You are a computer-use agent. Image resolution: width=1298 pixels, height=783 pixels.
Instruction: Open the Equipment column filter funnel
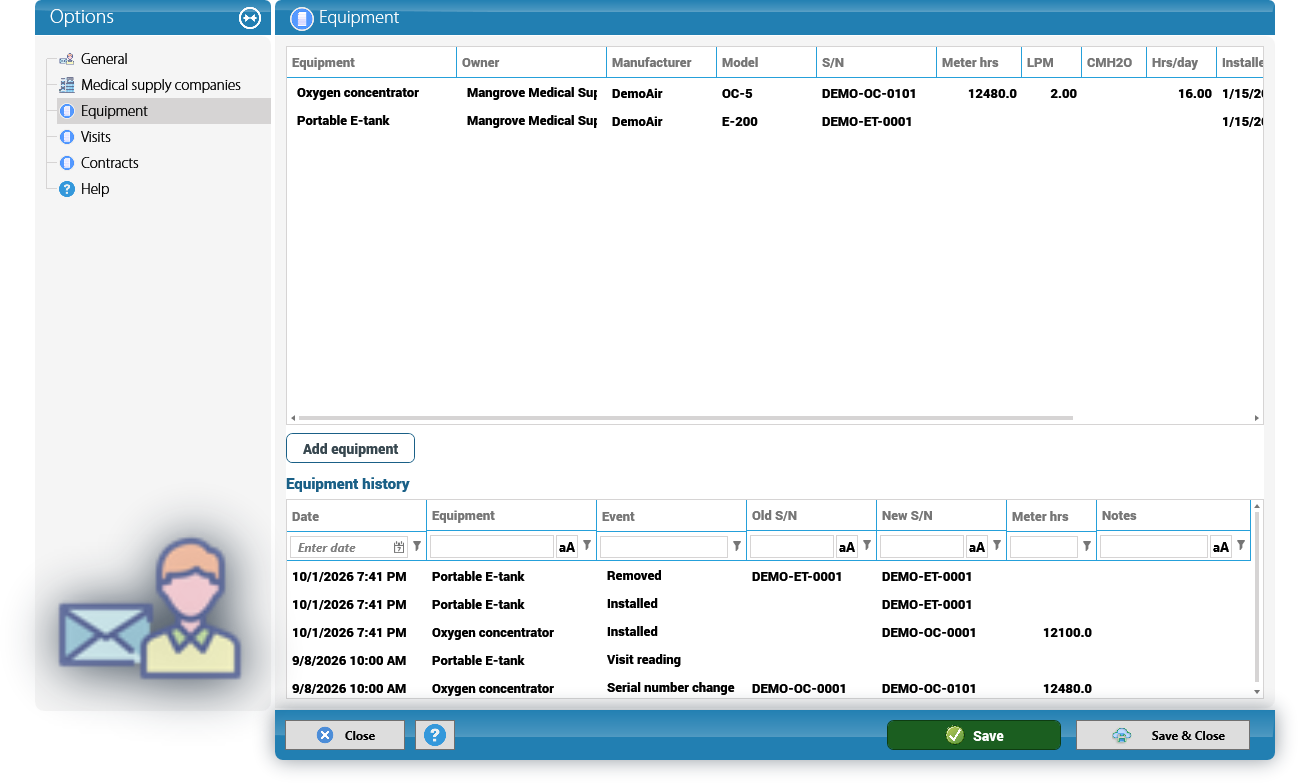pos(587,546)
